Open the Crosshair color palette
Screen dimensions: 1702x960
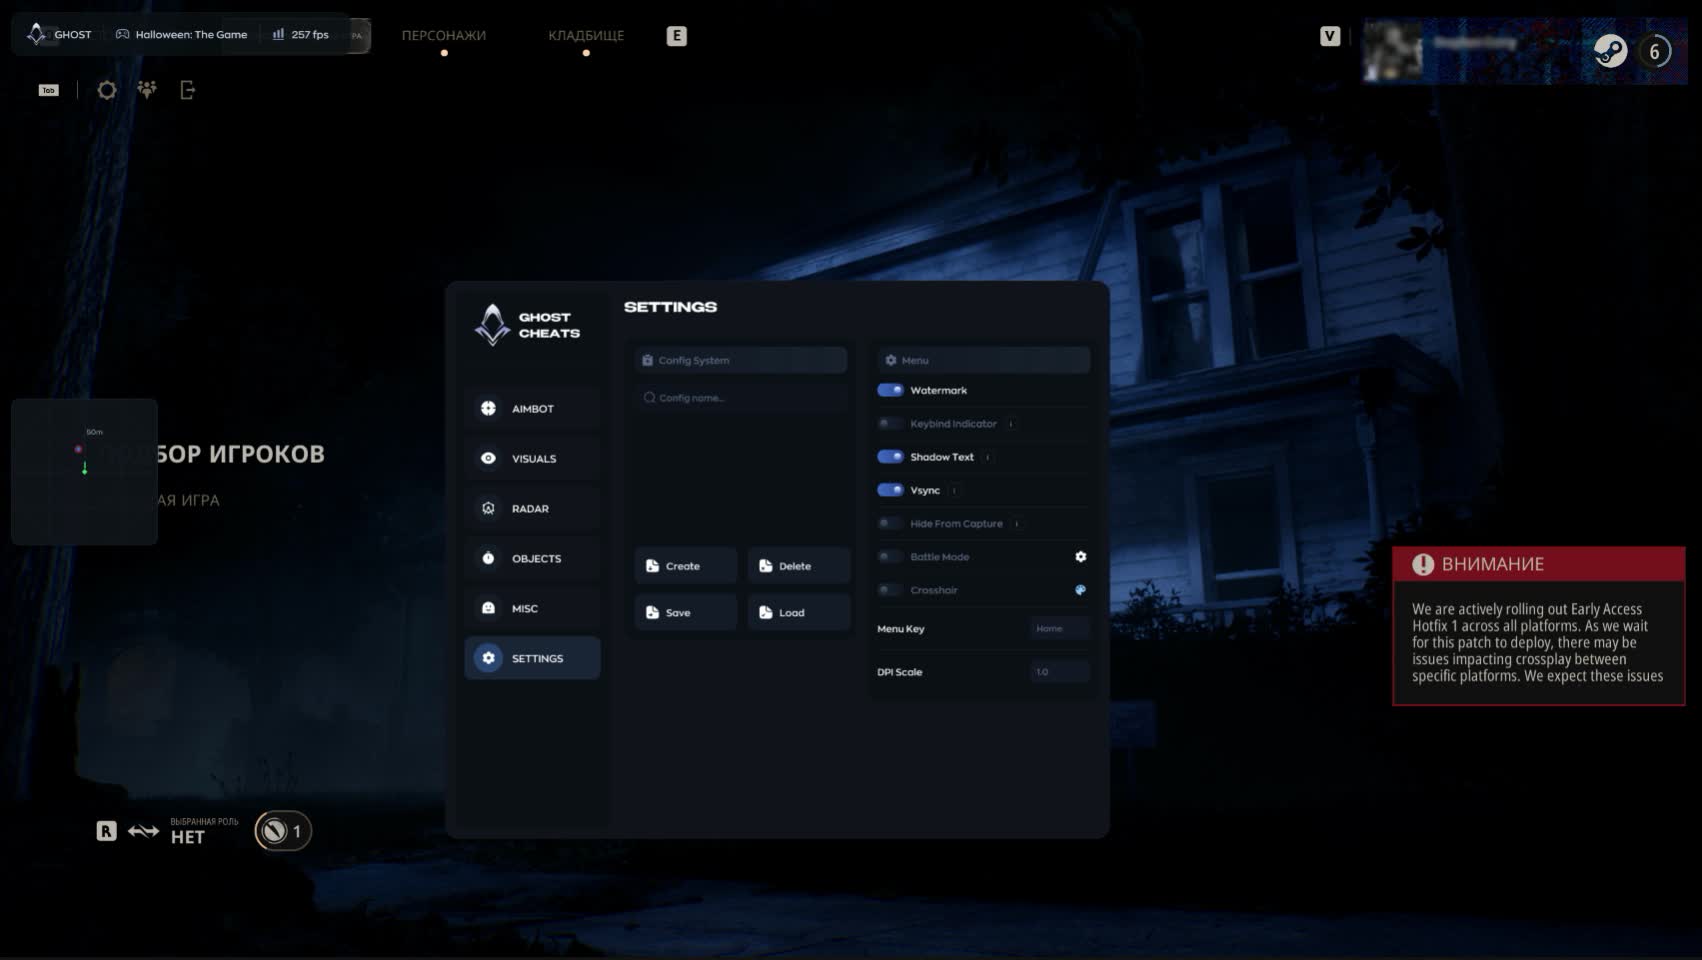[x=1080, y=590]
